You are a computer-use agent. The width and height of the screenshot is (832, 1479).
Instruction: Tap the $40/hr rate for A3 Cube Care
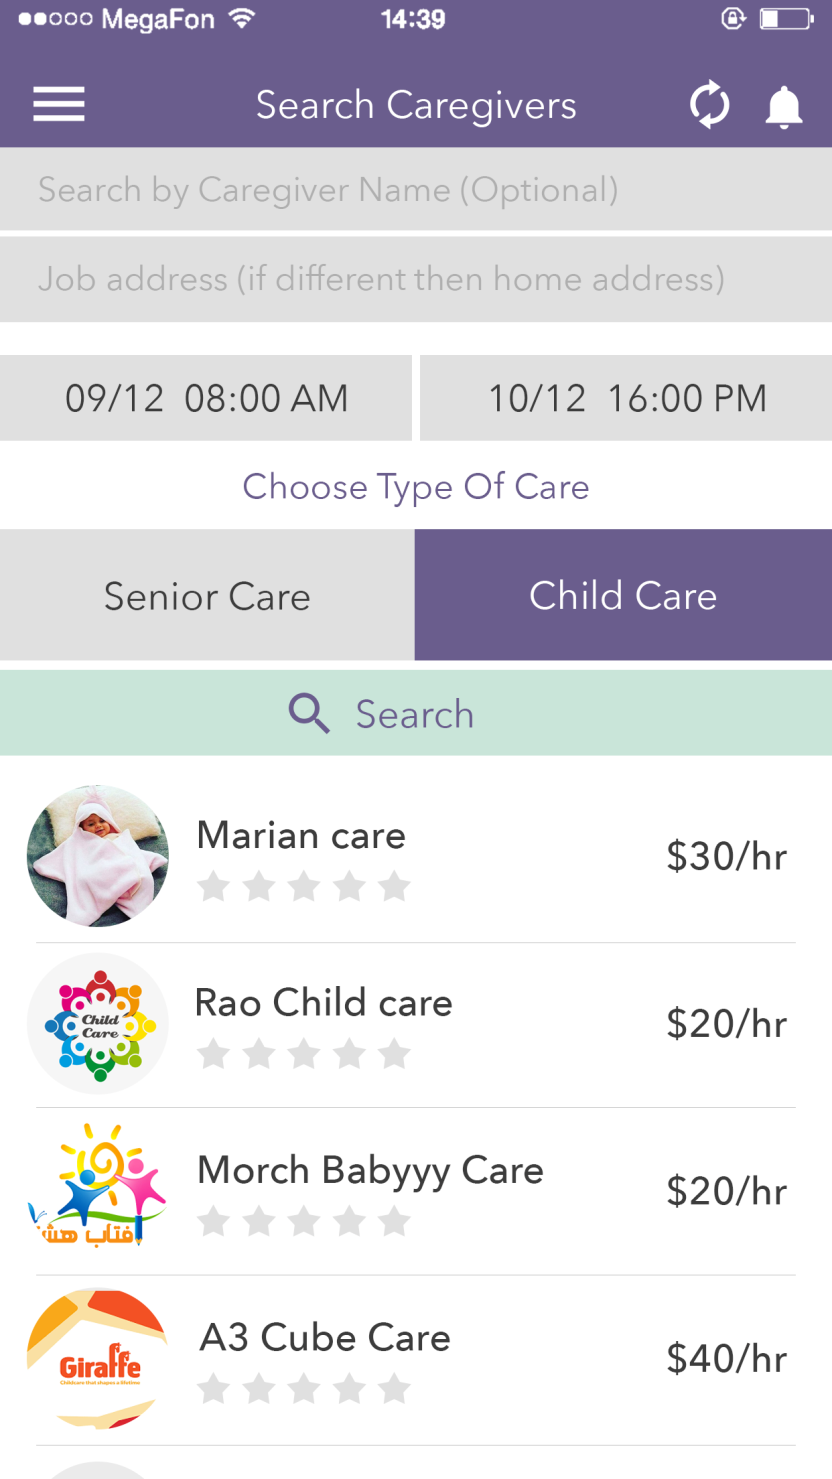tap(726, 1359)
